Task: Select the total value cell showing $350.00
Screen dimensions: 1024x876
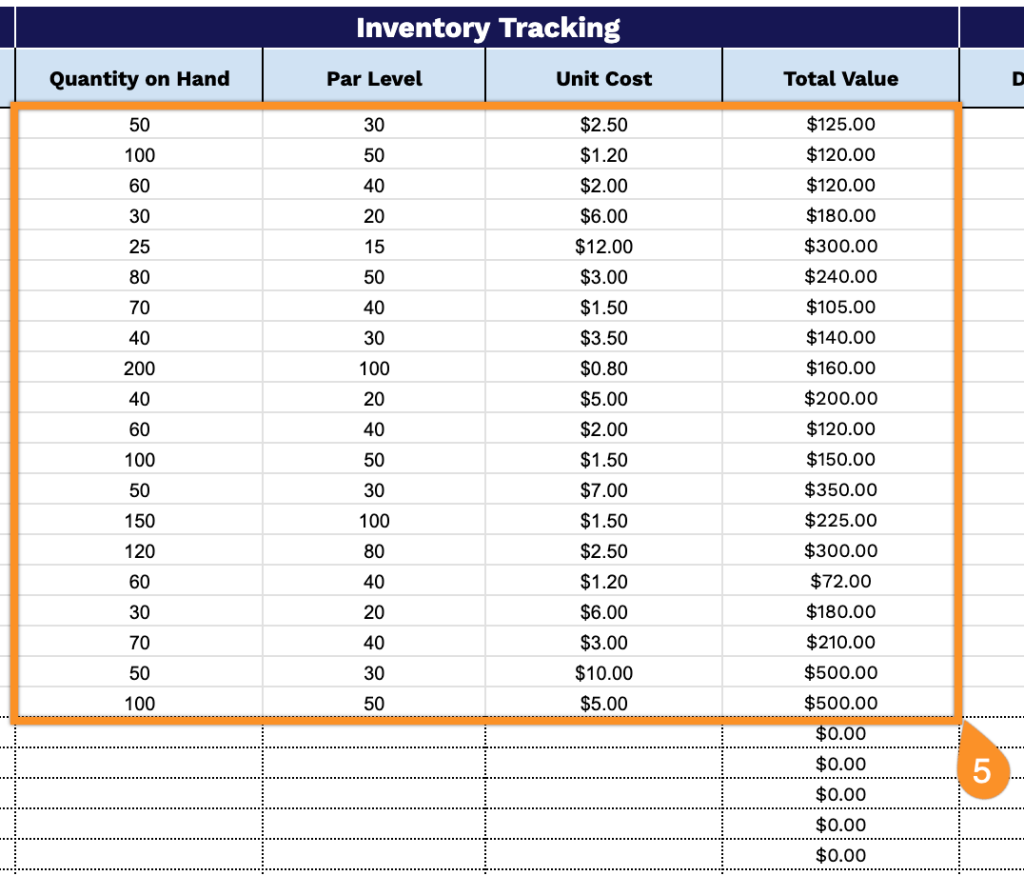Action: coord(841,490)
